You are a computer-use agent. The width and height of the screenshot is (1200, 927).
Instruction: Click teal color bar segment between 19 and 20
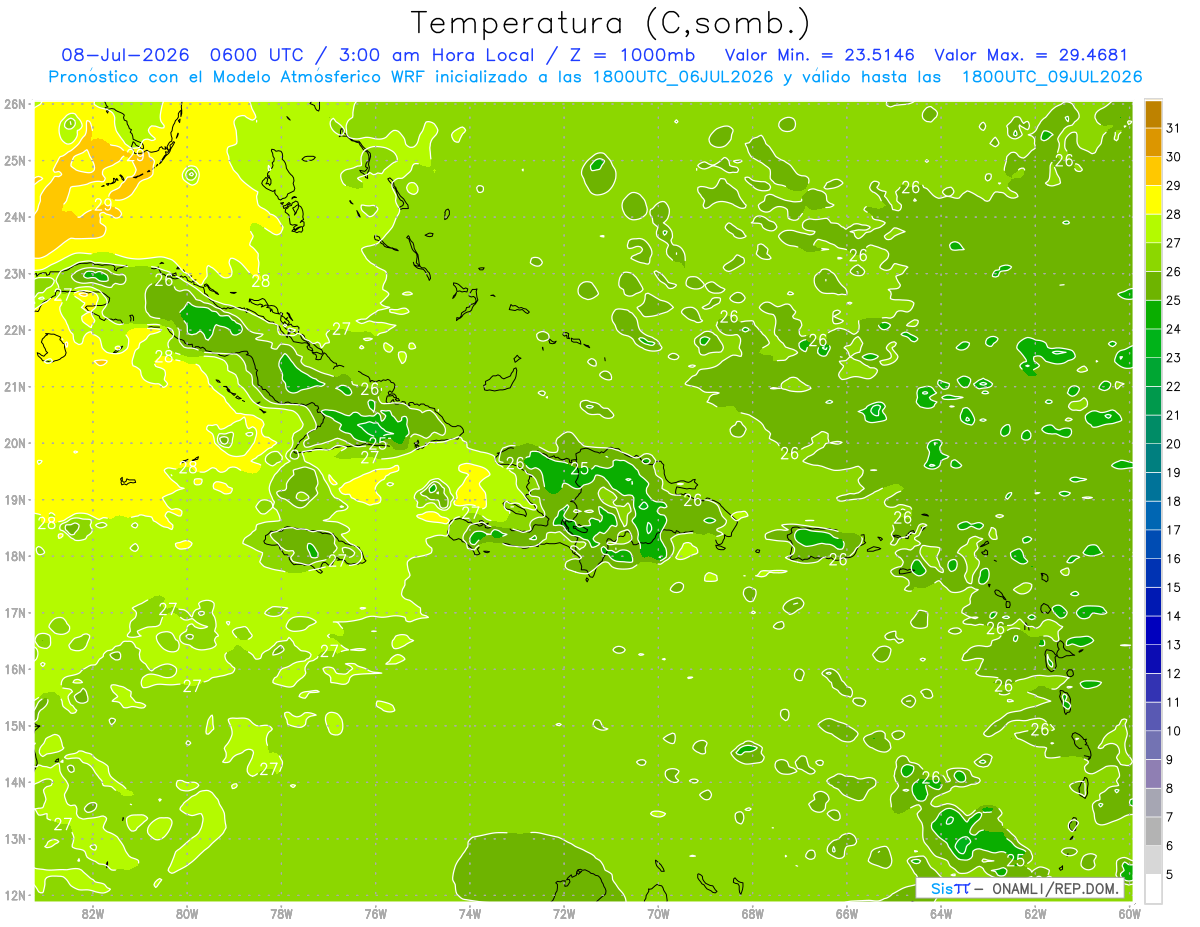coord(1153,457)
